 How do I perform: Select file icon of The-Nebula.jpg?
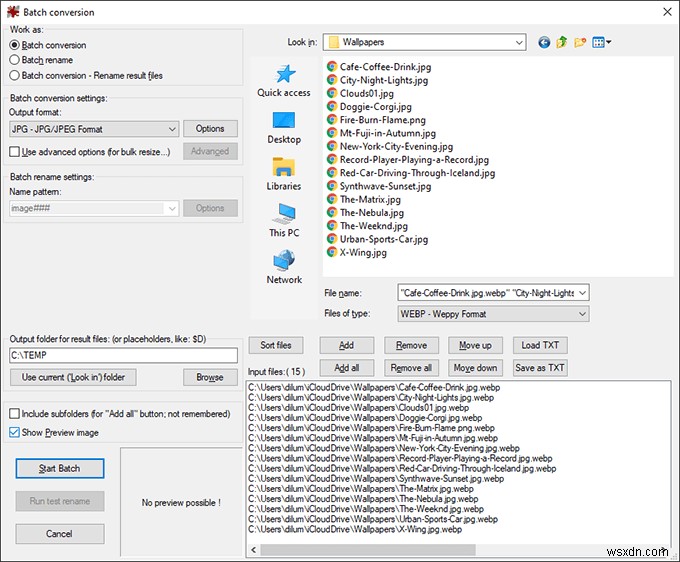332,212
